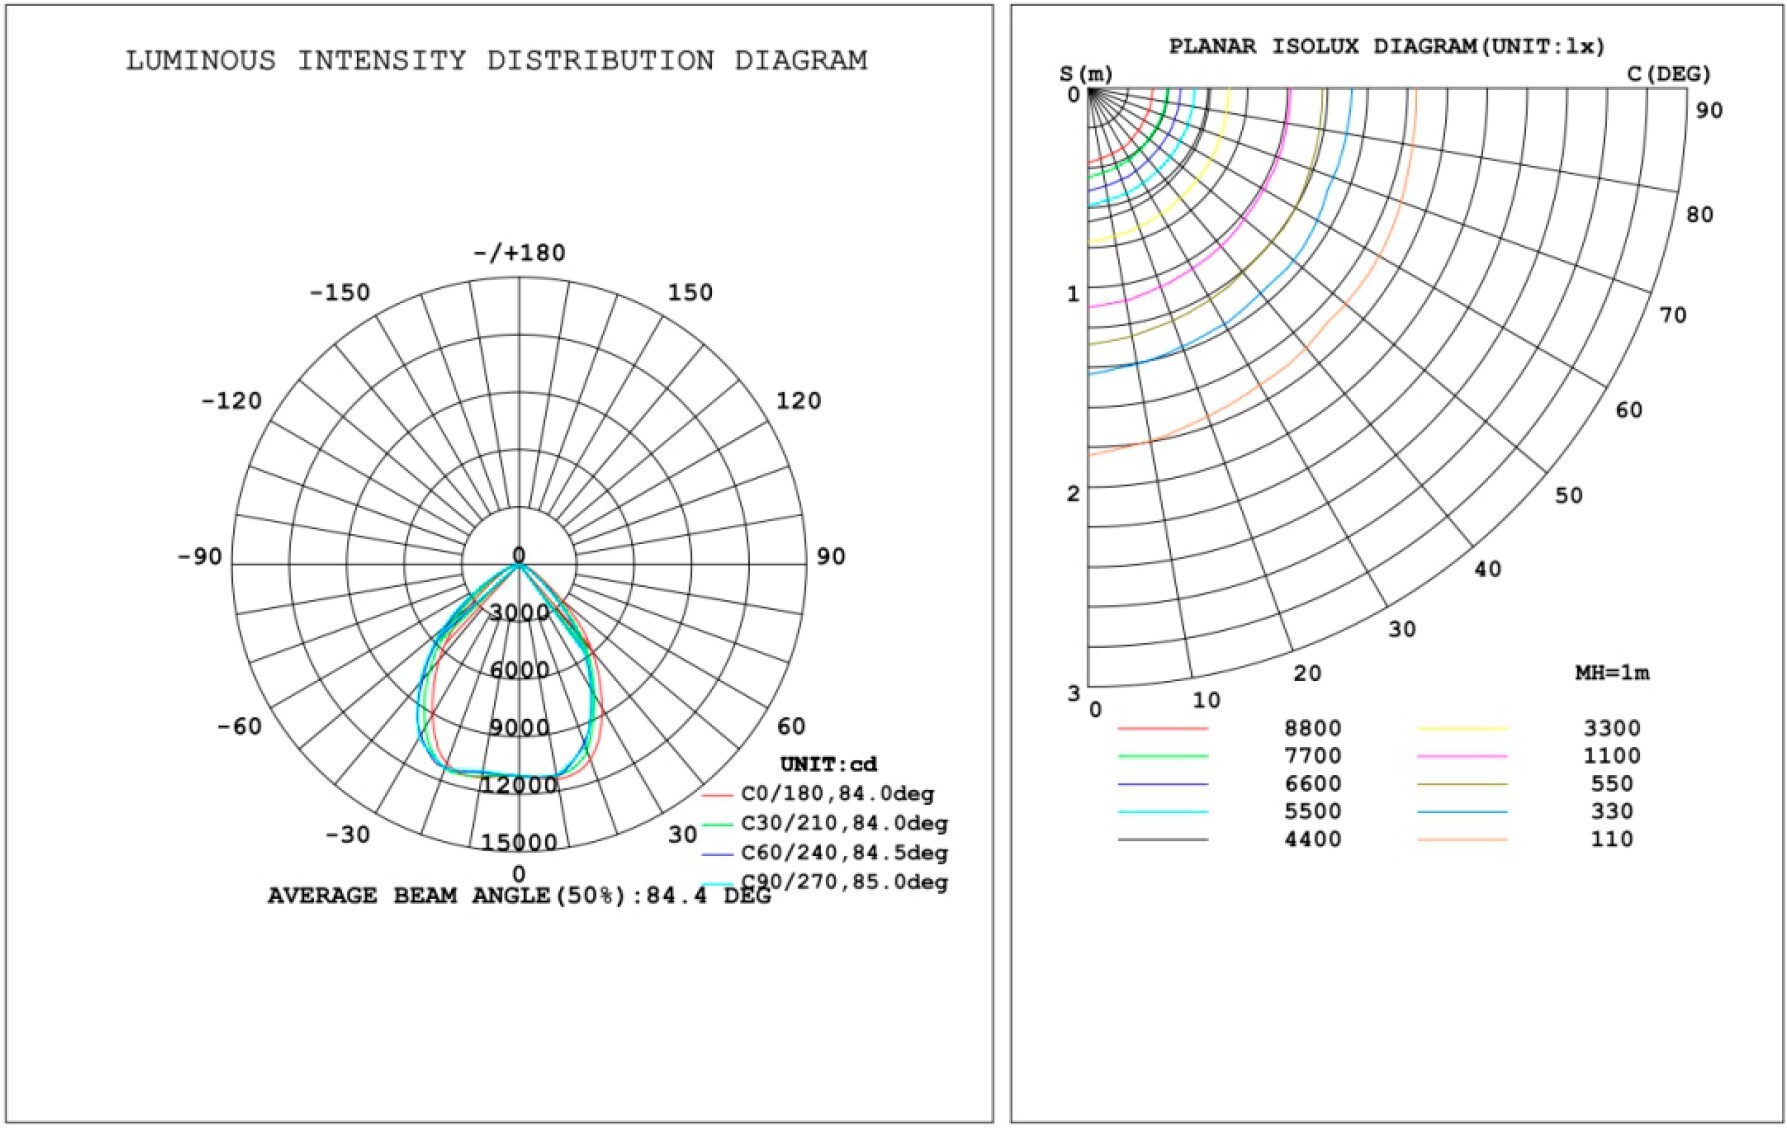Click the '110' isolux legend value
Screen dimensions: 1787x1128
click(x=1612, y=839)
